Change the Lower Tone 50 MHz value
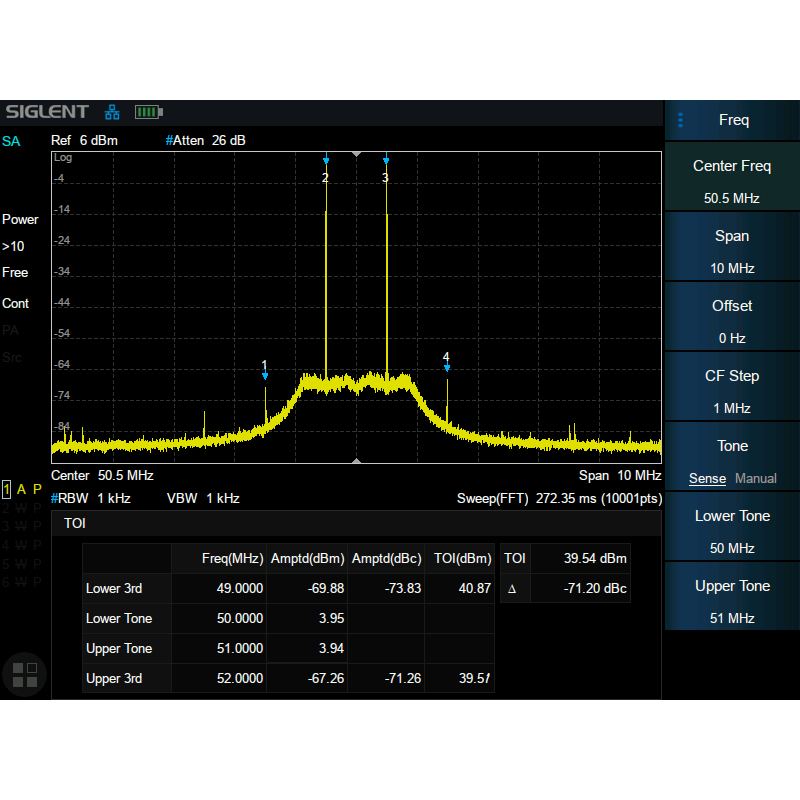The width and height of the screenshot is (800, 800). [732, 531]
